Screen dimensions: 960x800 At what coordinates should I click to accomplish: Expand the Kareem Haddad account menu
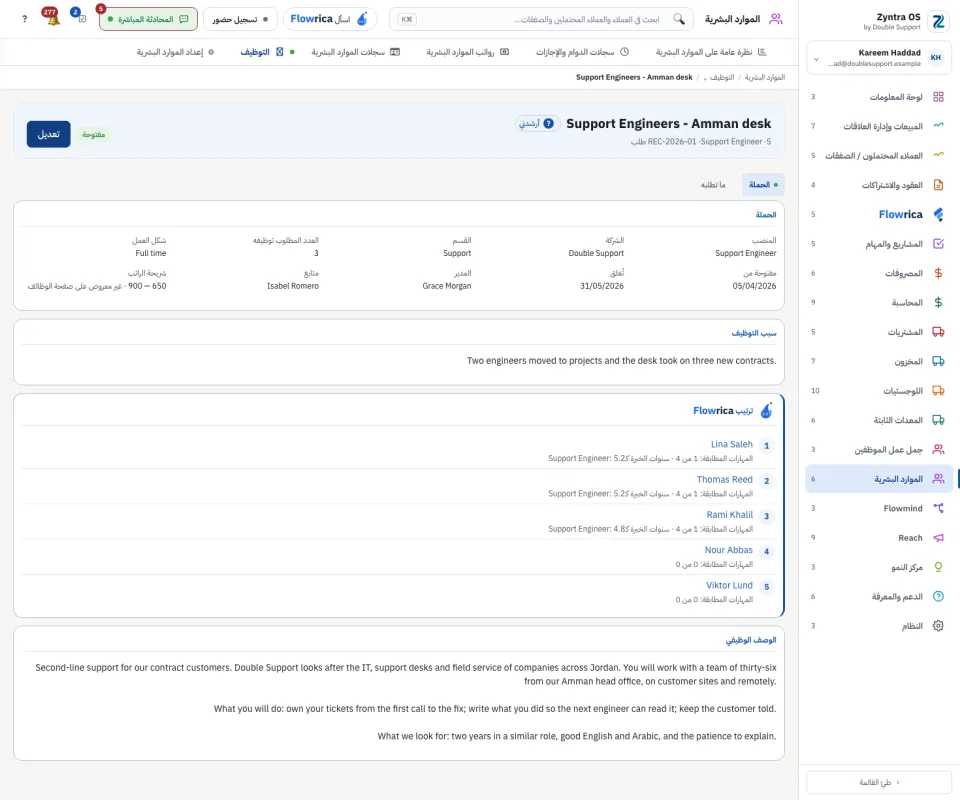click(879, 58)
